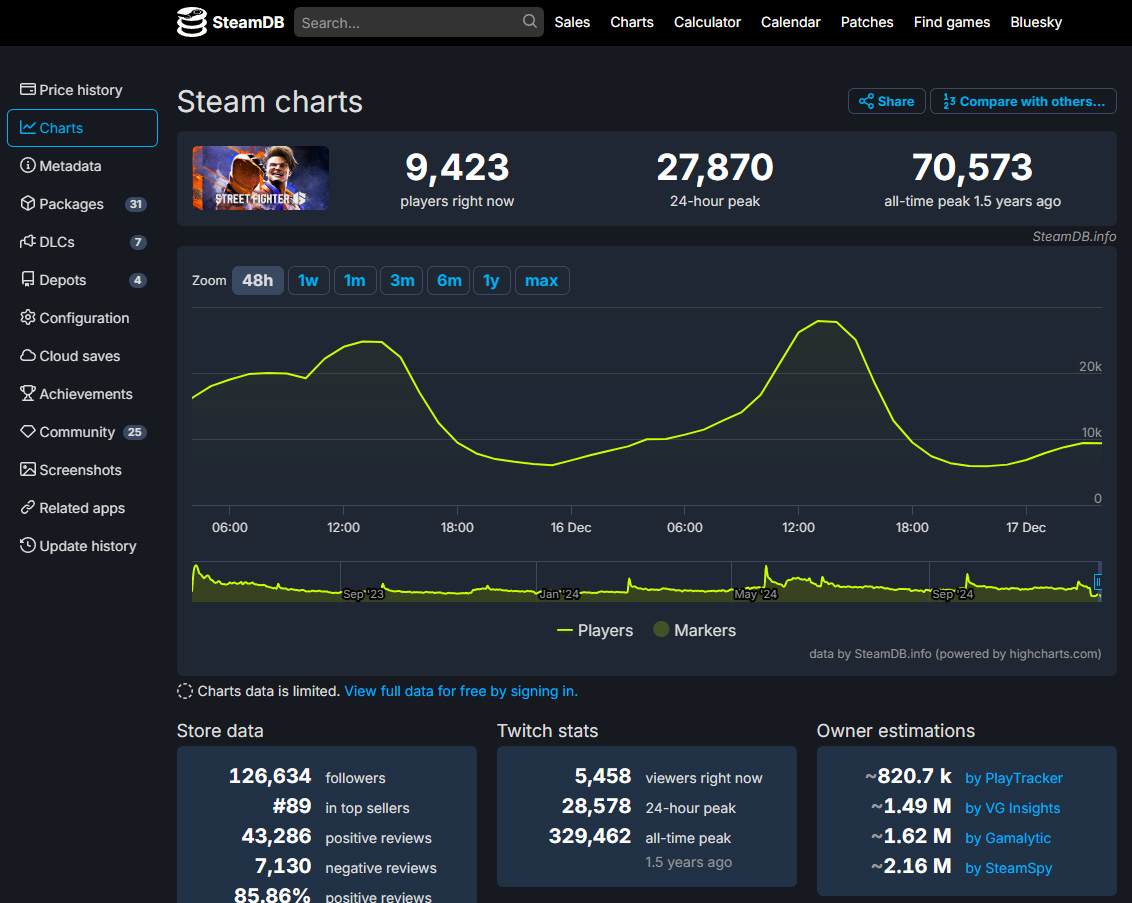Image resolution: width=1132 pixels, height=903 pixels.
Task: Click the navigator timeline near May '24
Action: point(755,594)
